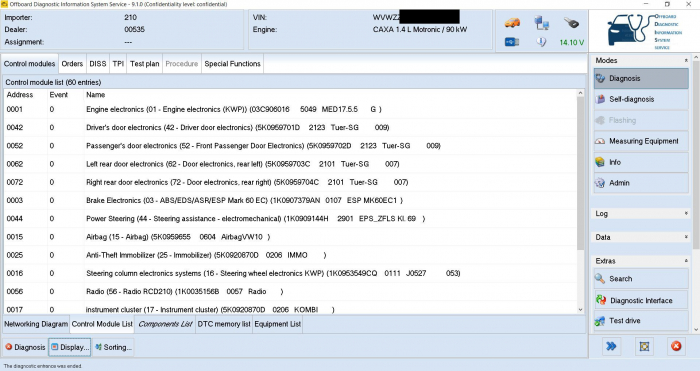Click the blue double-arrow forward button

coord(611,346)
